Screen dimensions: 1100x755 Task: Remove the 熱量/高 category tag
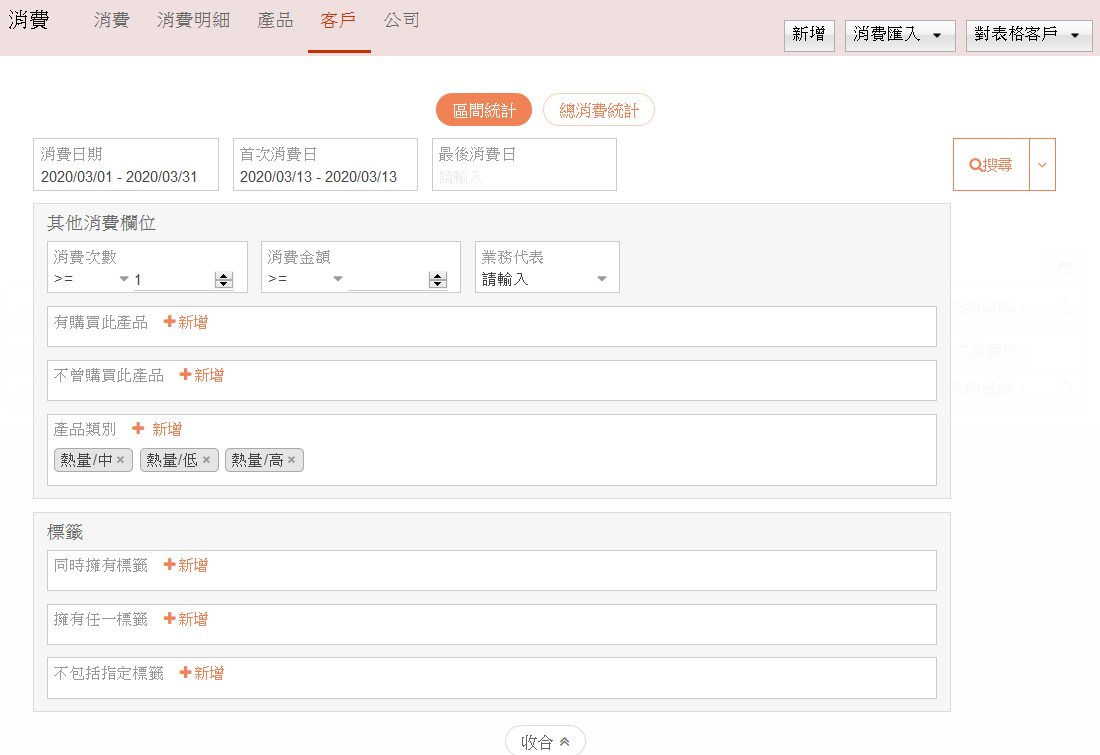pos(291,460)
